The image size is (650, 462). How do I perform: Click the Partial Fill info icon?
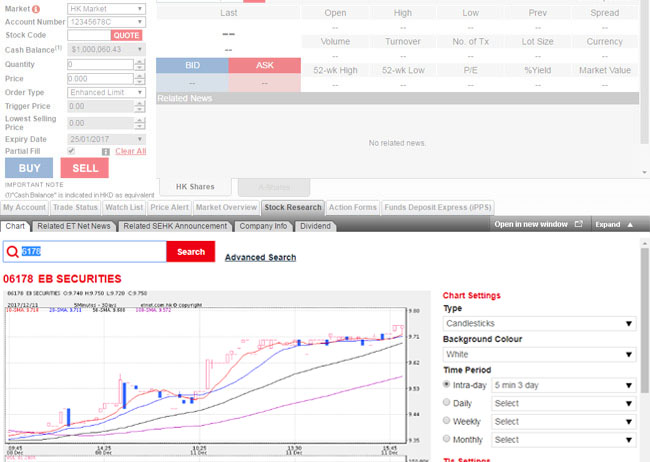coord(106,152)
